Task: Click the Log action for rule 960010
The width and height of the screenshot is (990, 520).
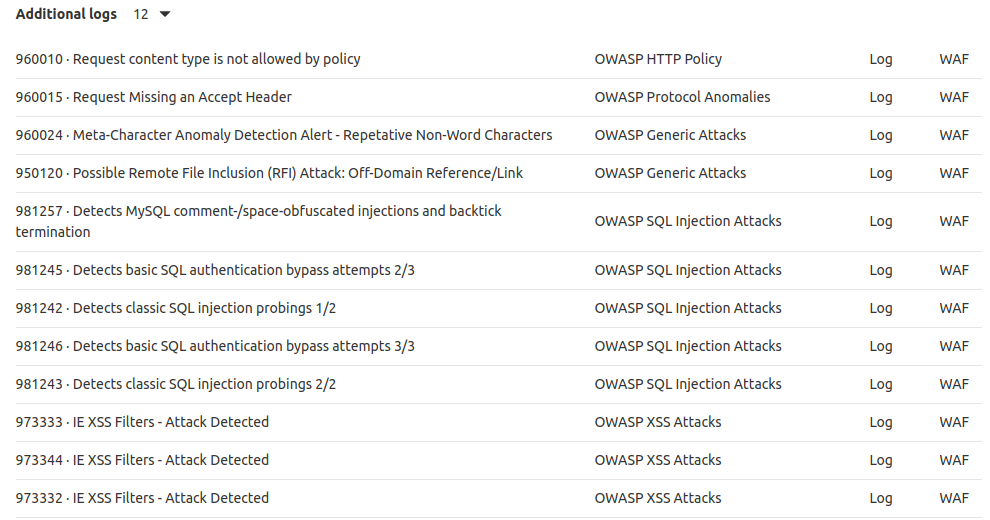Action: (880, 59)
